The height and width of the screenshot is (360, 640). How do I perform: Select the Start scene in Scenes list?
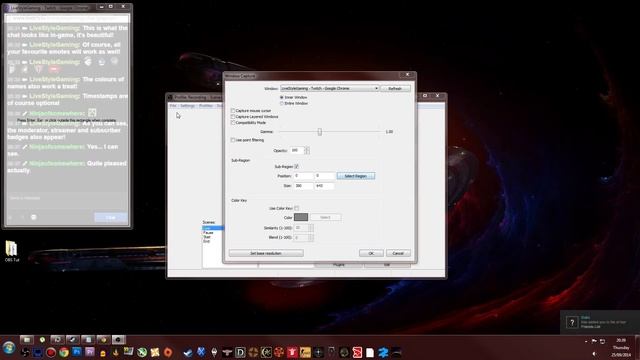pyautogui.click(x=207, y=237)
